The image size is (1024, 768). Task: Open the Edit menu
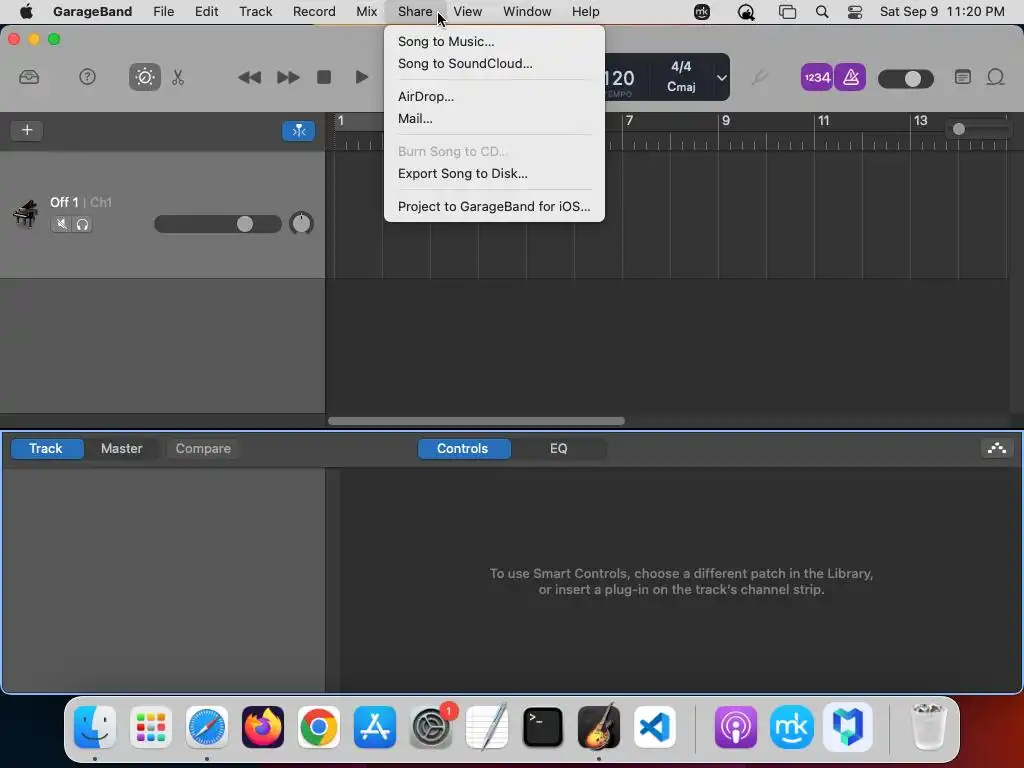point(206,11)
